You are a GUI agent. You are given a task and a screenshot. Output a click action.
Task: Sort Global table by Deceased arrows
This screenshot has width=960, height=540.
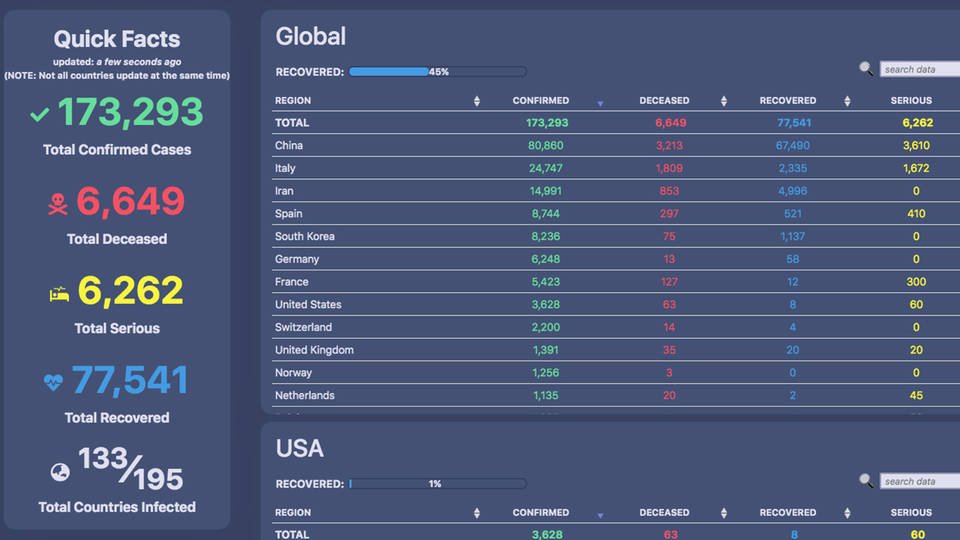[x=723, y=101]
